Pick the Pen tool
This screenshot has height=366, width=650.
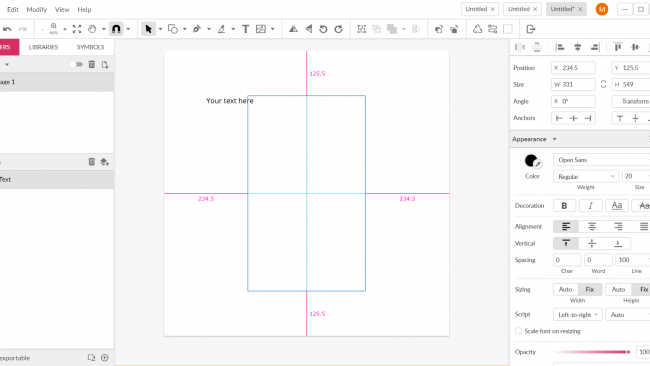click(x=197, y=29)
